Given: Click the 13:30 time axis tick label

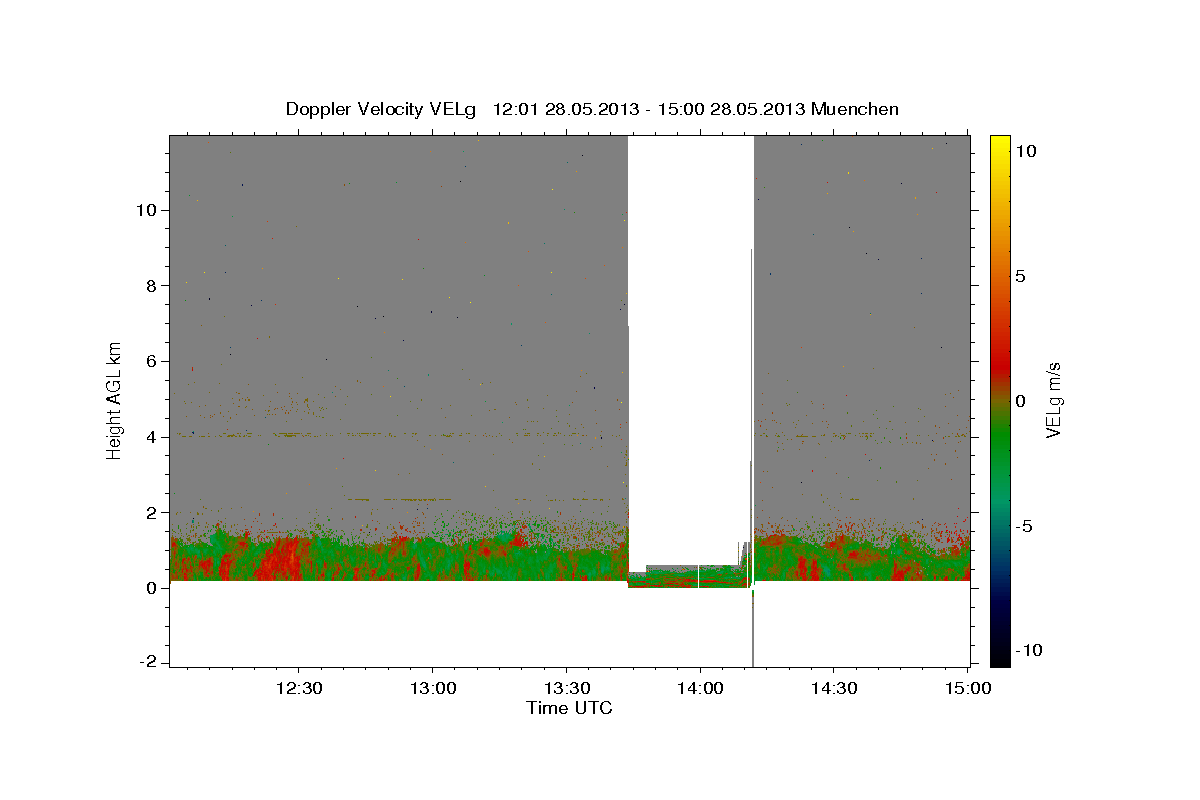Looking at the screenshot, I should click(566, 688).
